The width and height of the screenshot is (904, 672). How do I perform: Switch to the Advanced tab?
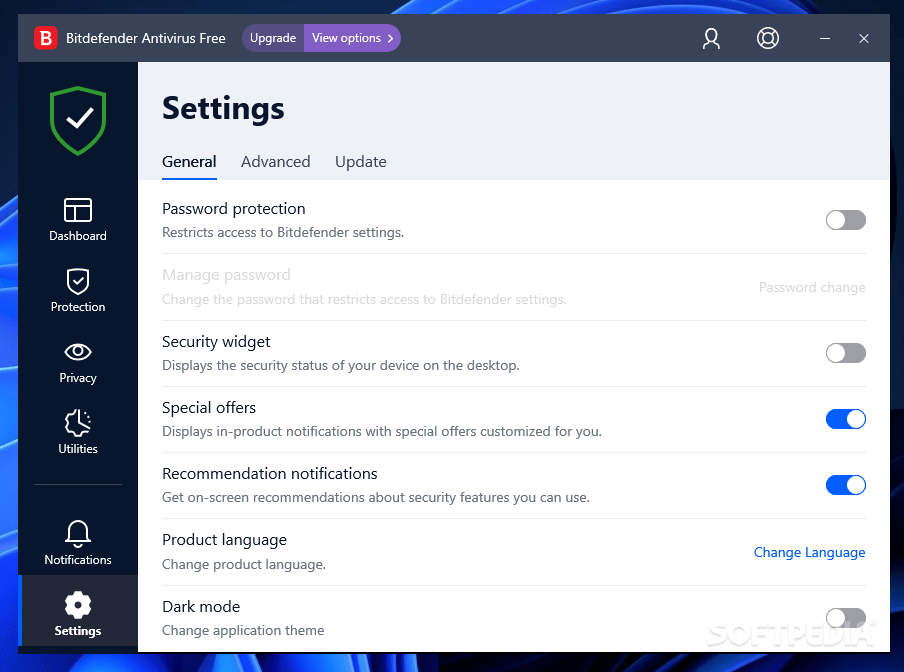pyautogui.click(x=275, y=161)
